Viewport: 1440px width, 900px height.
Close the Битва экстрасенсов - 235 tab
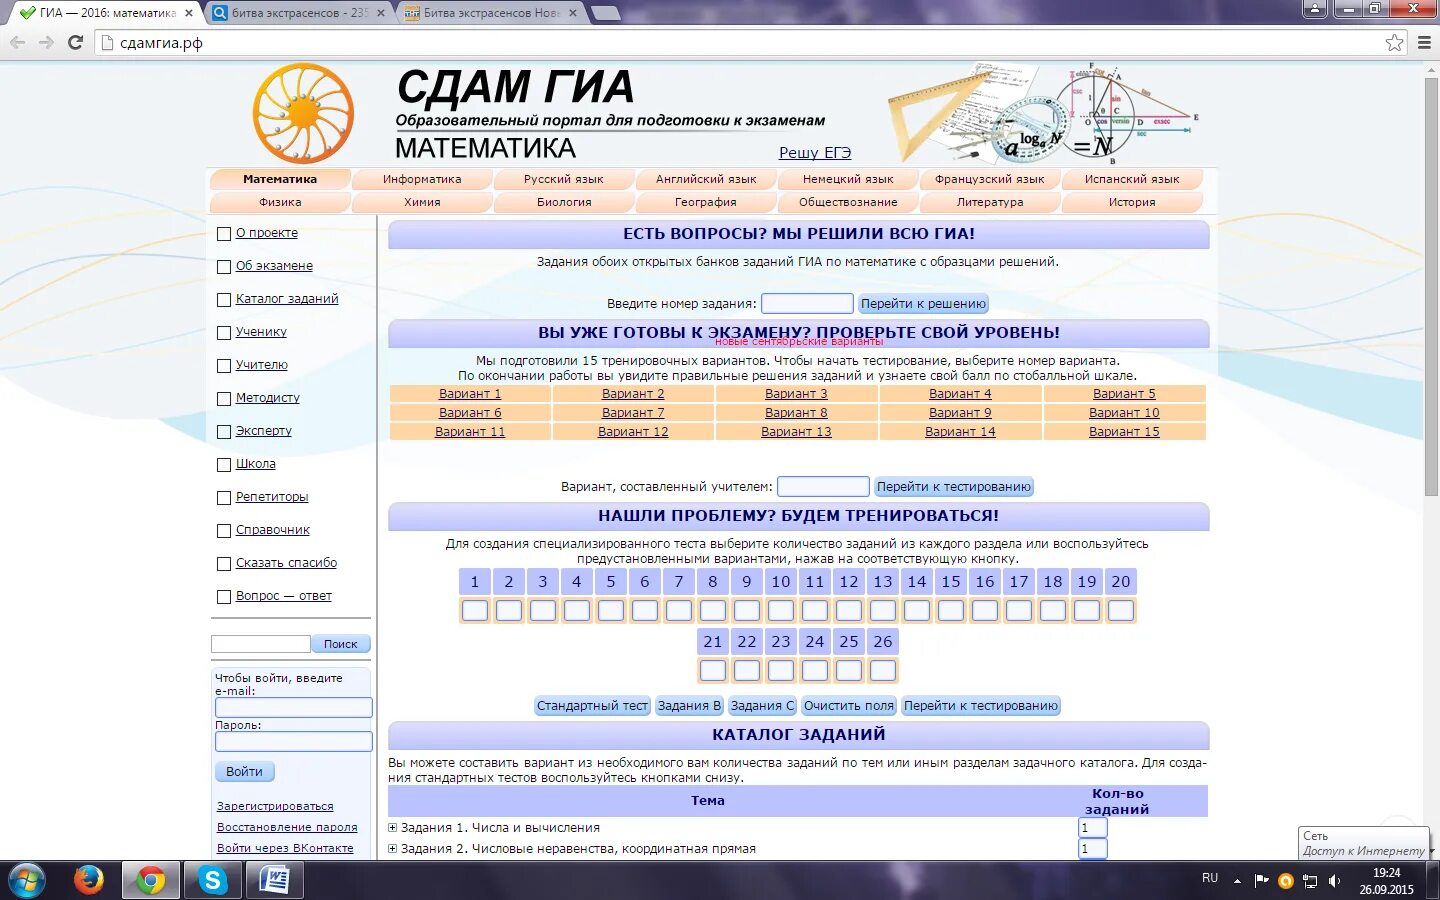381,13
